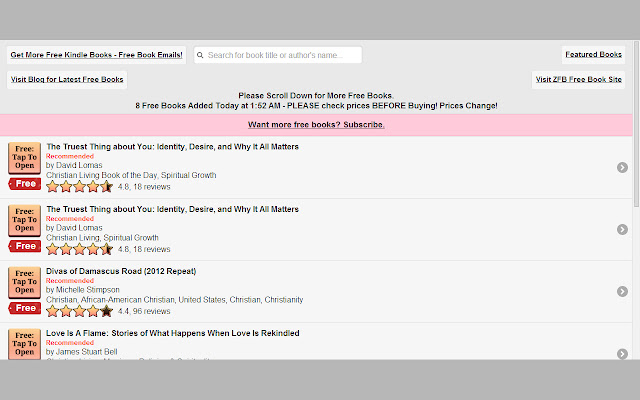Click '8 Free Books Added Today' notice
Image resolution: width=640 pixels, height=400 pixels.
[316, 106]
